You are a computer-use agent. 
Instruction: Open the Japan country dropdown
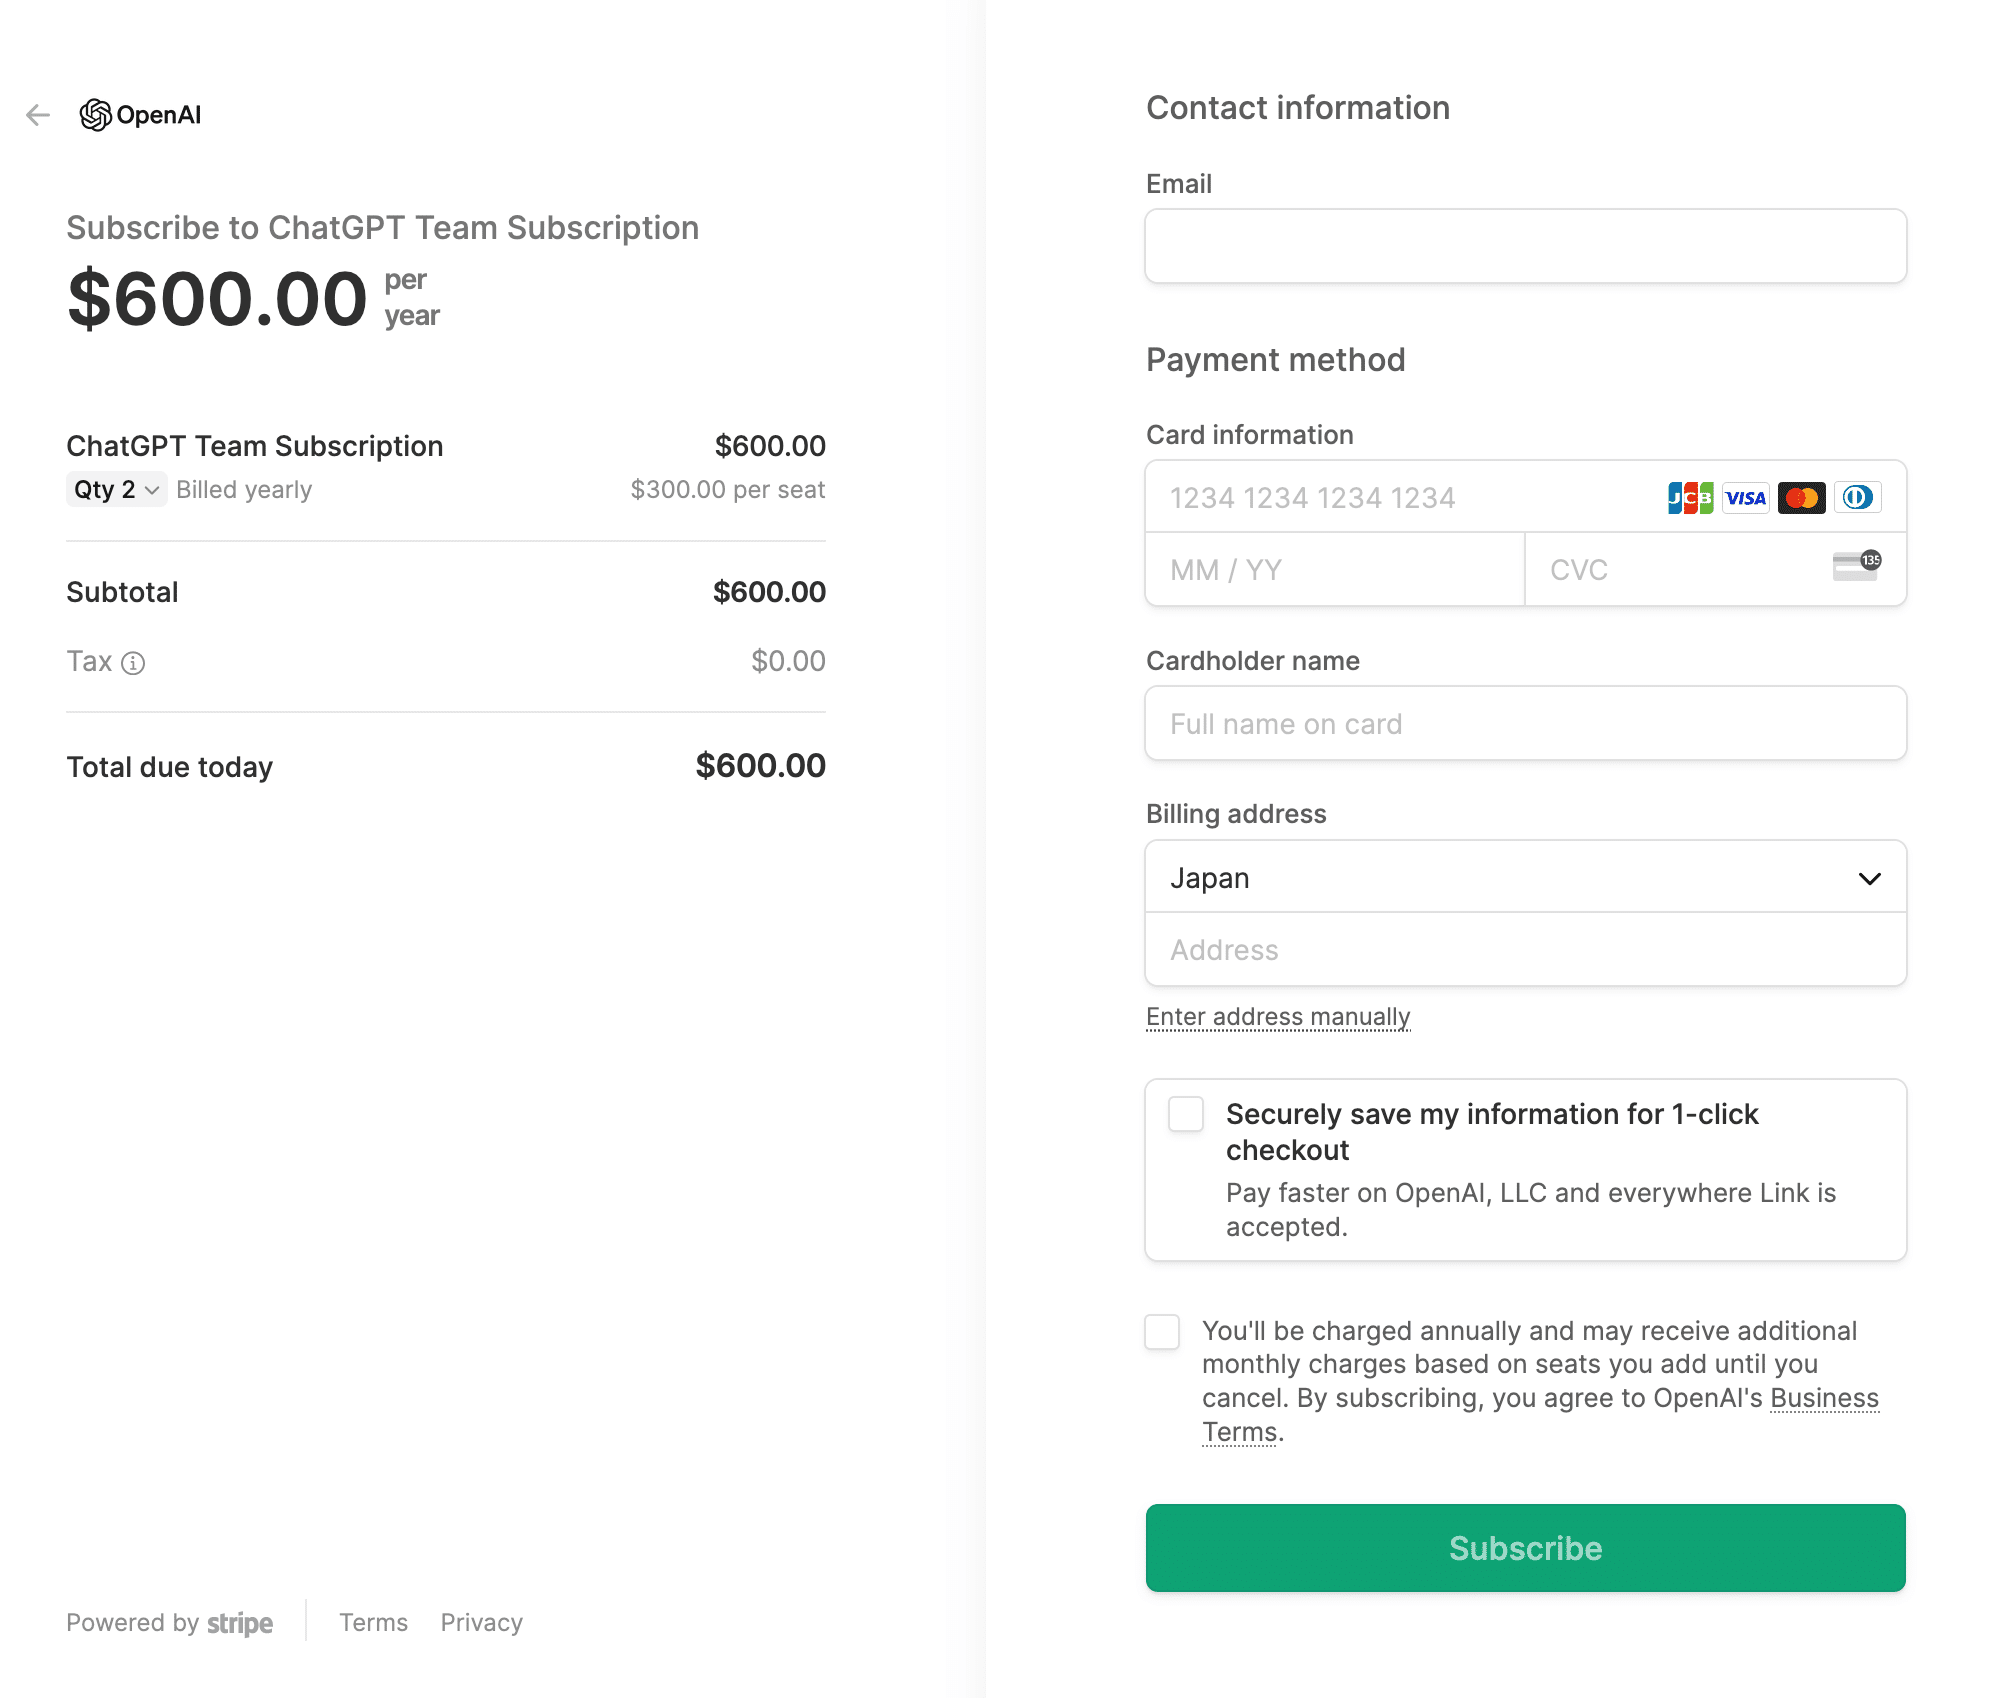(x=1525, y=878)
